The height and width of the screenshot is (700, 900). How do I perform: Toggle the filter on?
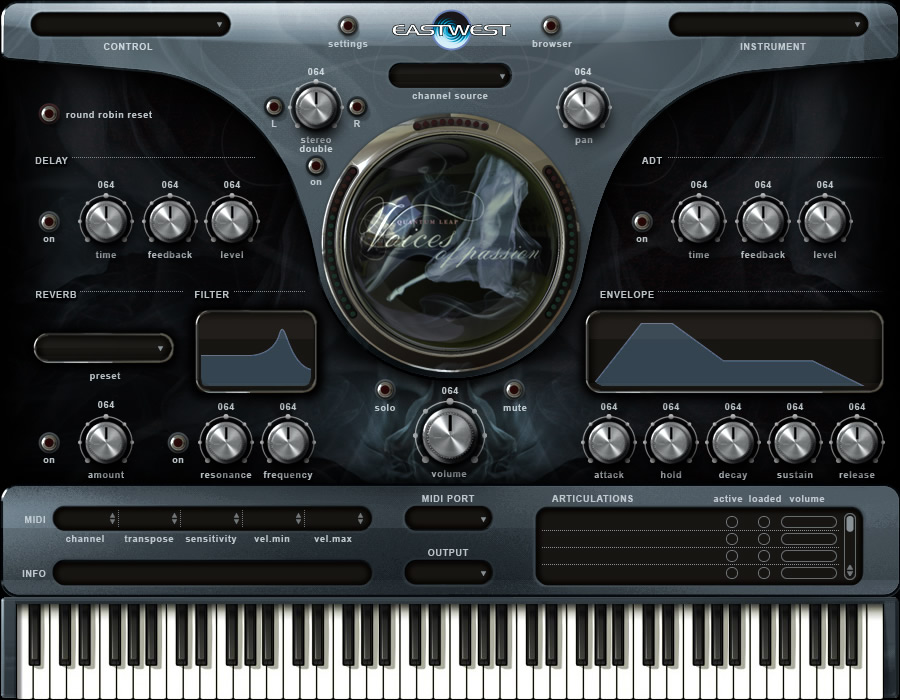[x=176, y=441]
